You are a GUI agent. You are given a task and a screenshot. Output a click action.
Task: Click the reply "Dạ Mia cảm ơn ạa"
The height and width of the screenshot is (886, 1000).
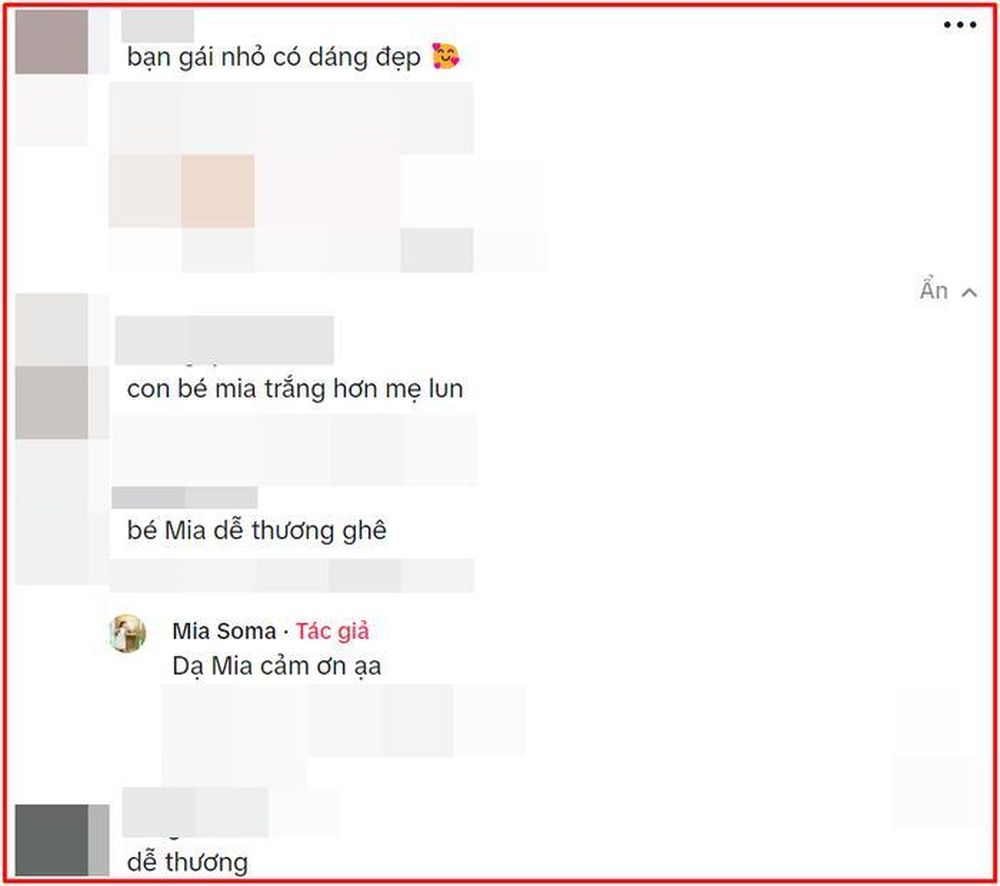click(x=277, y=666)
